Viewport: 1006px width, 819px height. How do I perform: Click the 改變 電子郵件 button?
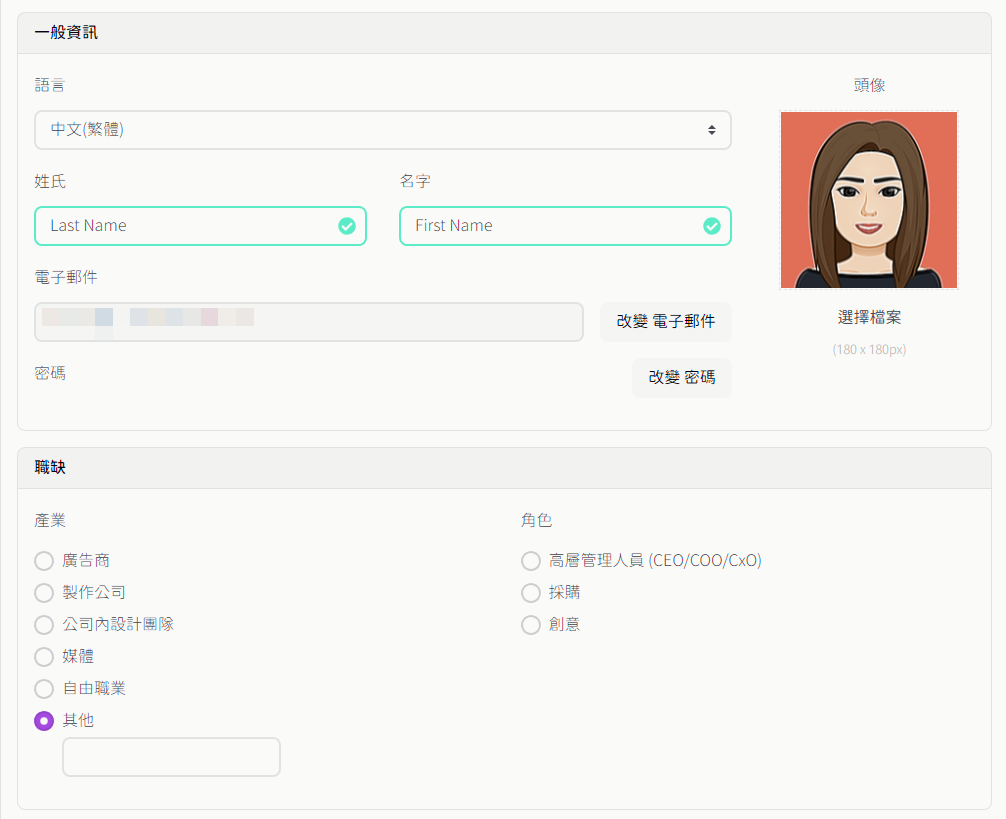click(x=665, y=322)
